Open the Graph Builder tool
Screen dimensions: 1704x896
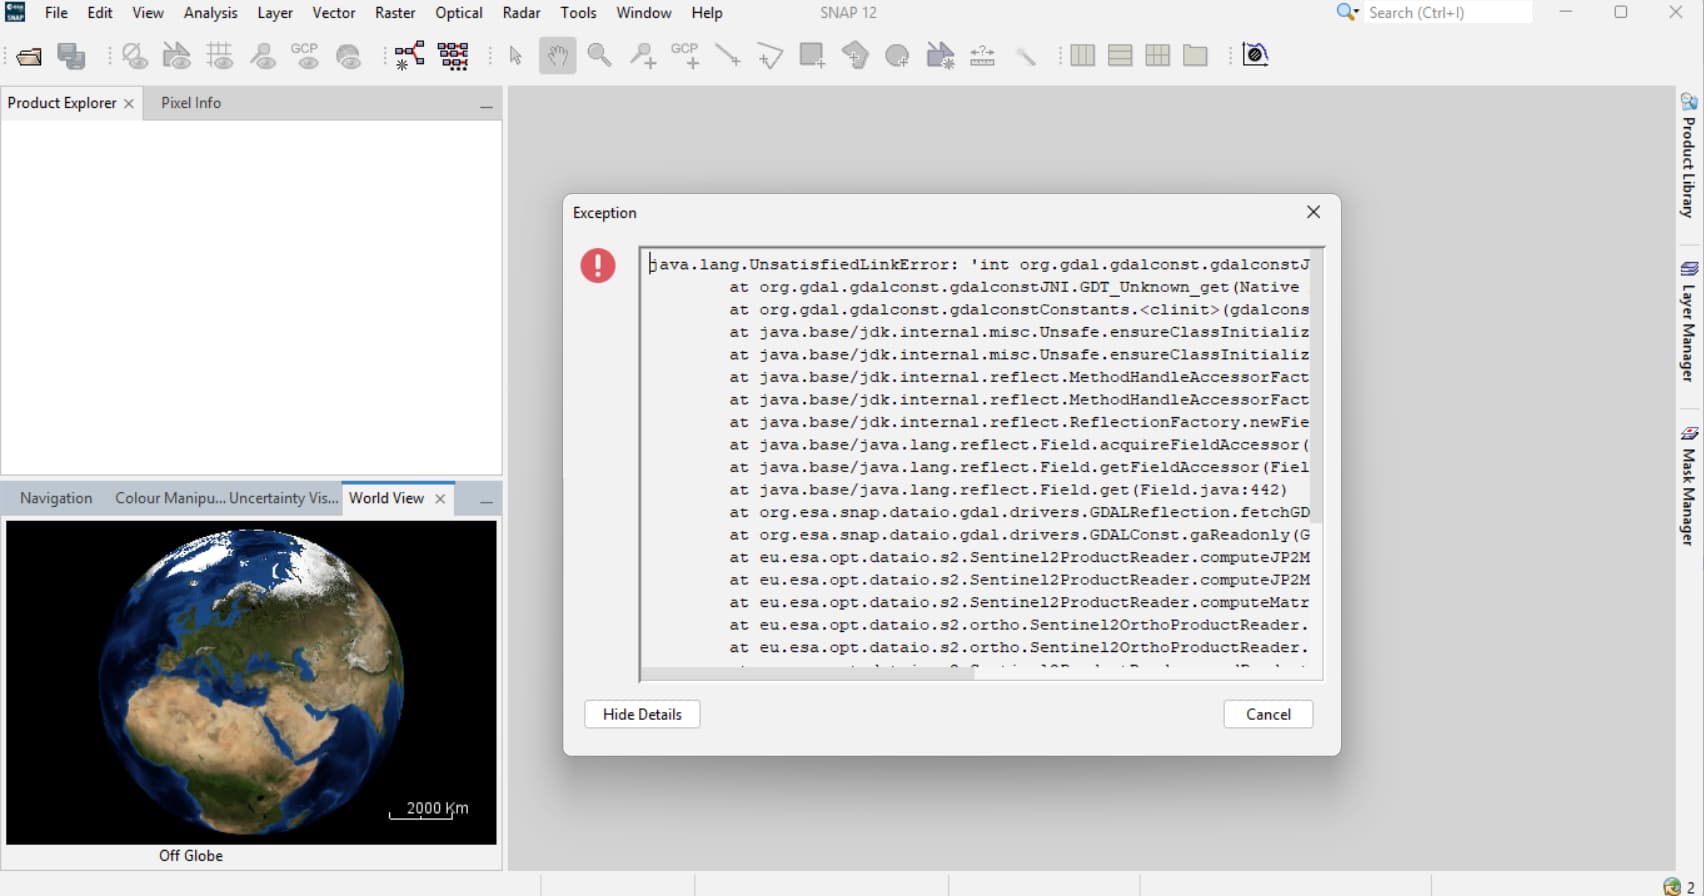click(x=409, y=56)
